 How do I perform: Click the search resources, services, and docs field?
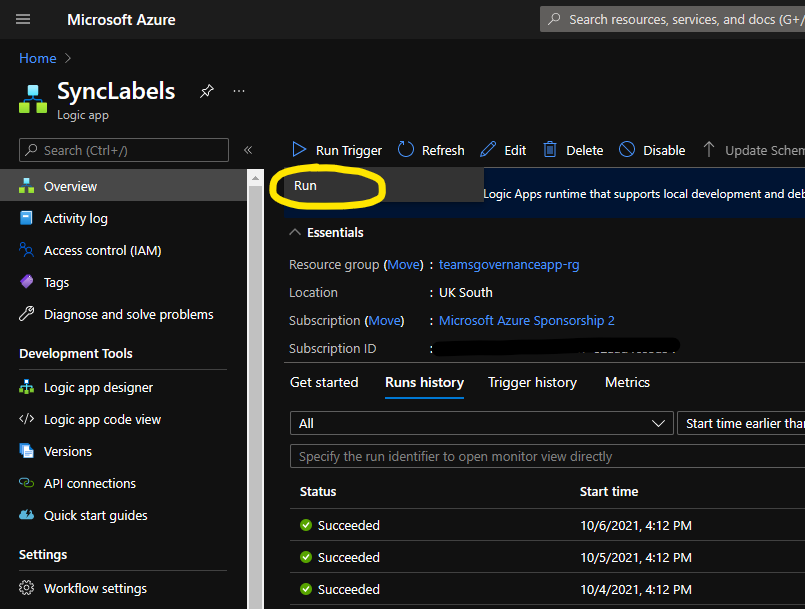672,20
